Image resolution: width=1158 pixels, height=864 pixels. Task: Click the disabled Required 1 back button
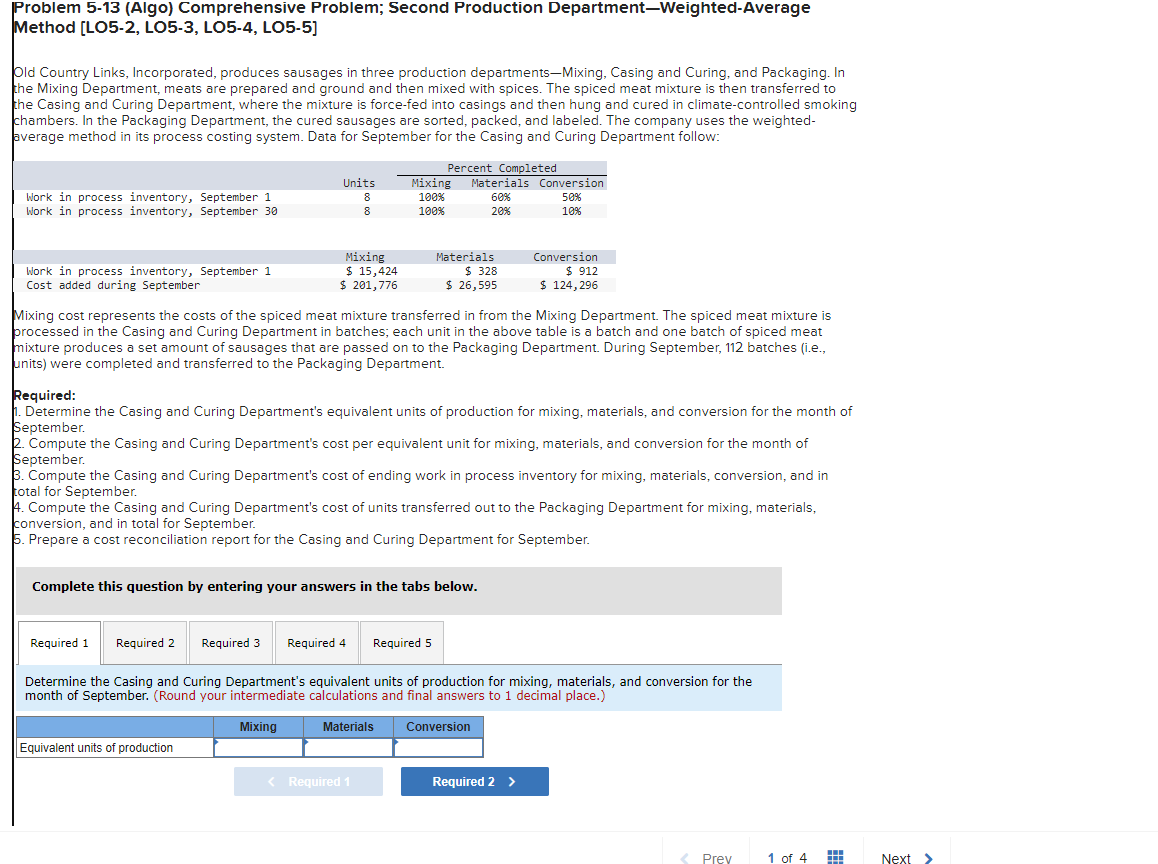pyautogui.click(x=309, y=781)
